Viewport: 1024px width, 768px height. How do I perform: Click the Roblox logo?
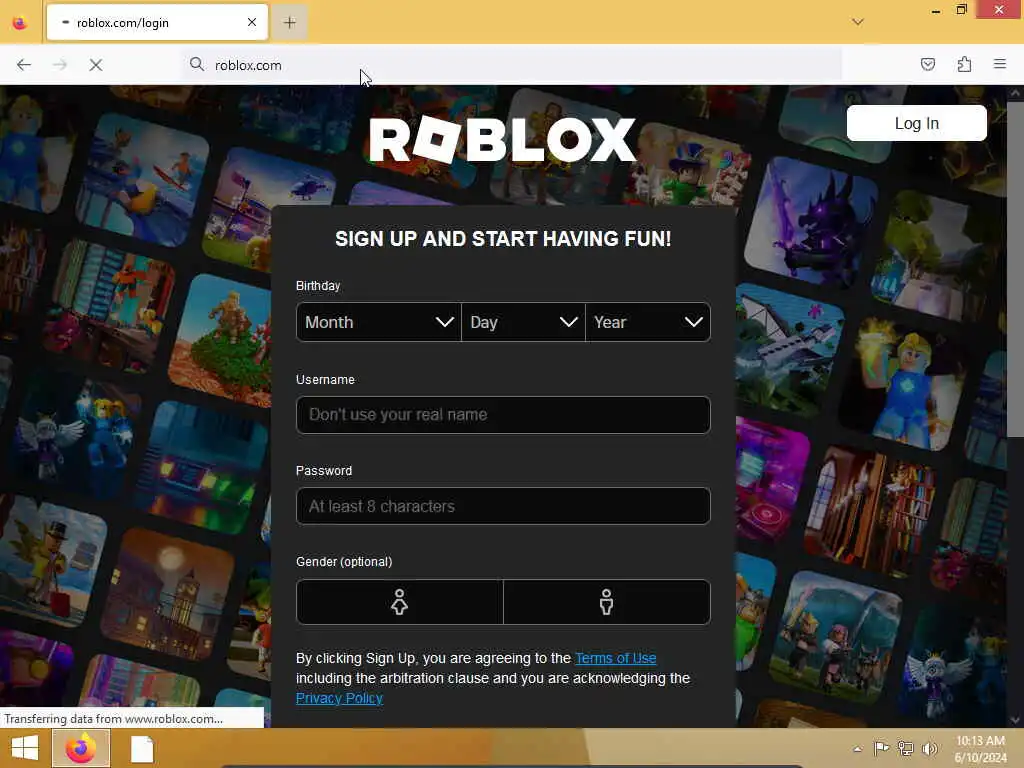pyautogui.click(x=502, y=139)
